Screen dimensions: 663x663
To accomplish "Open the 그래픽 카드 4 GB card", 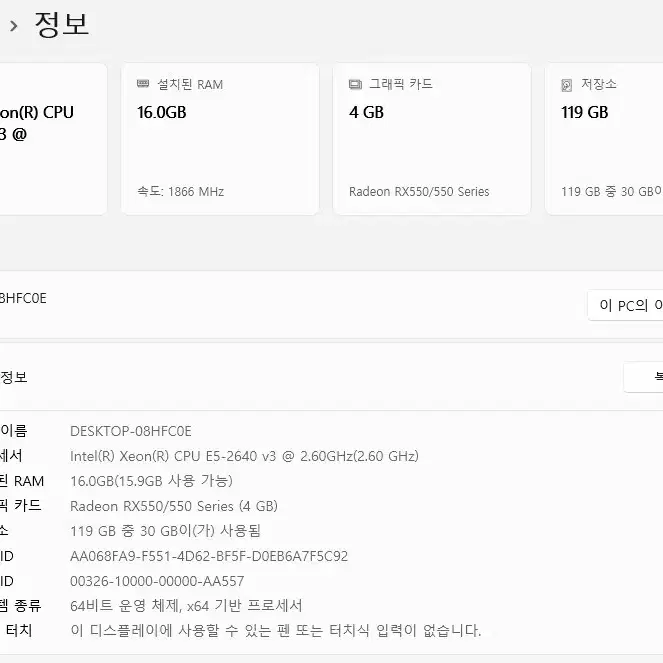I will coord(432,139).
